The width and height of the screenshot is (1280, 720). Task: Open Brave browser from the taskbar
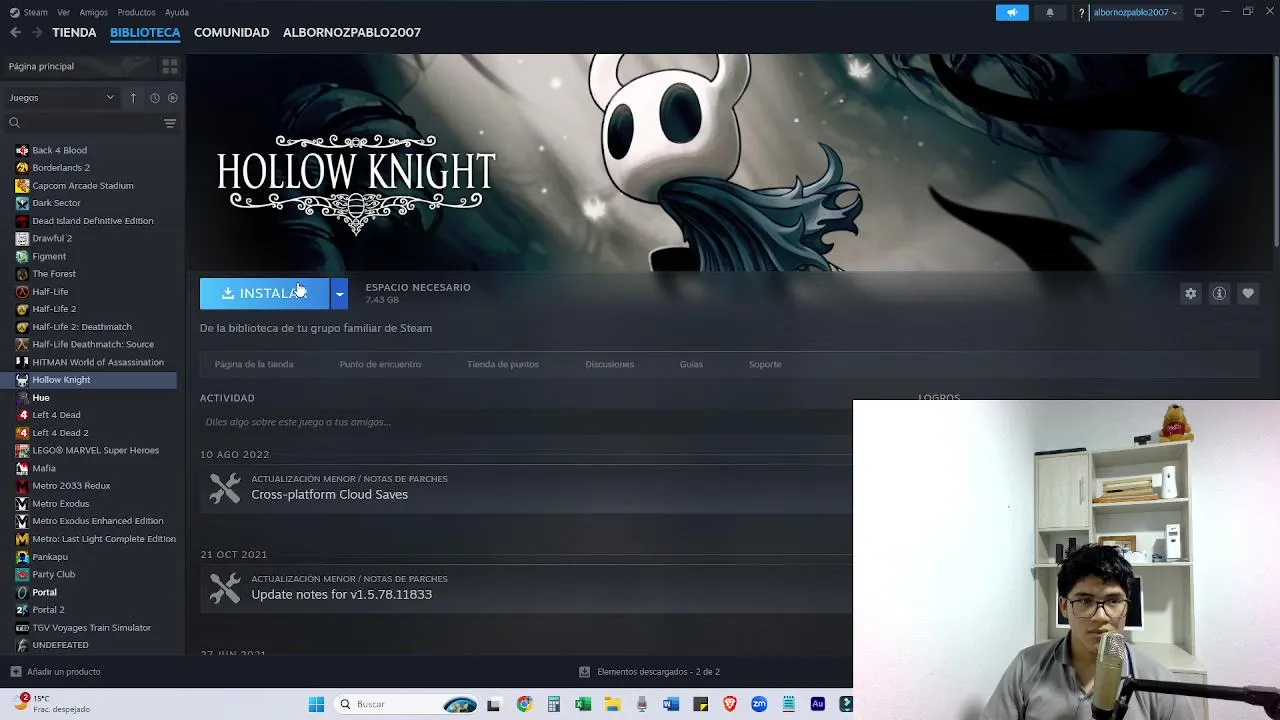[730, 704]
